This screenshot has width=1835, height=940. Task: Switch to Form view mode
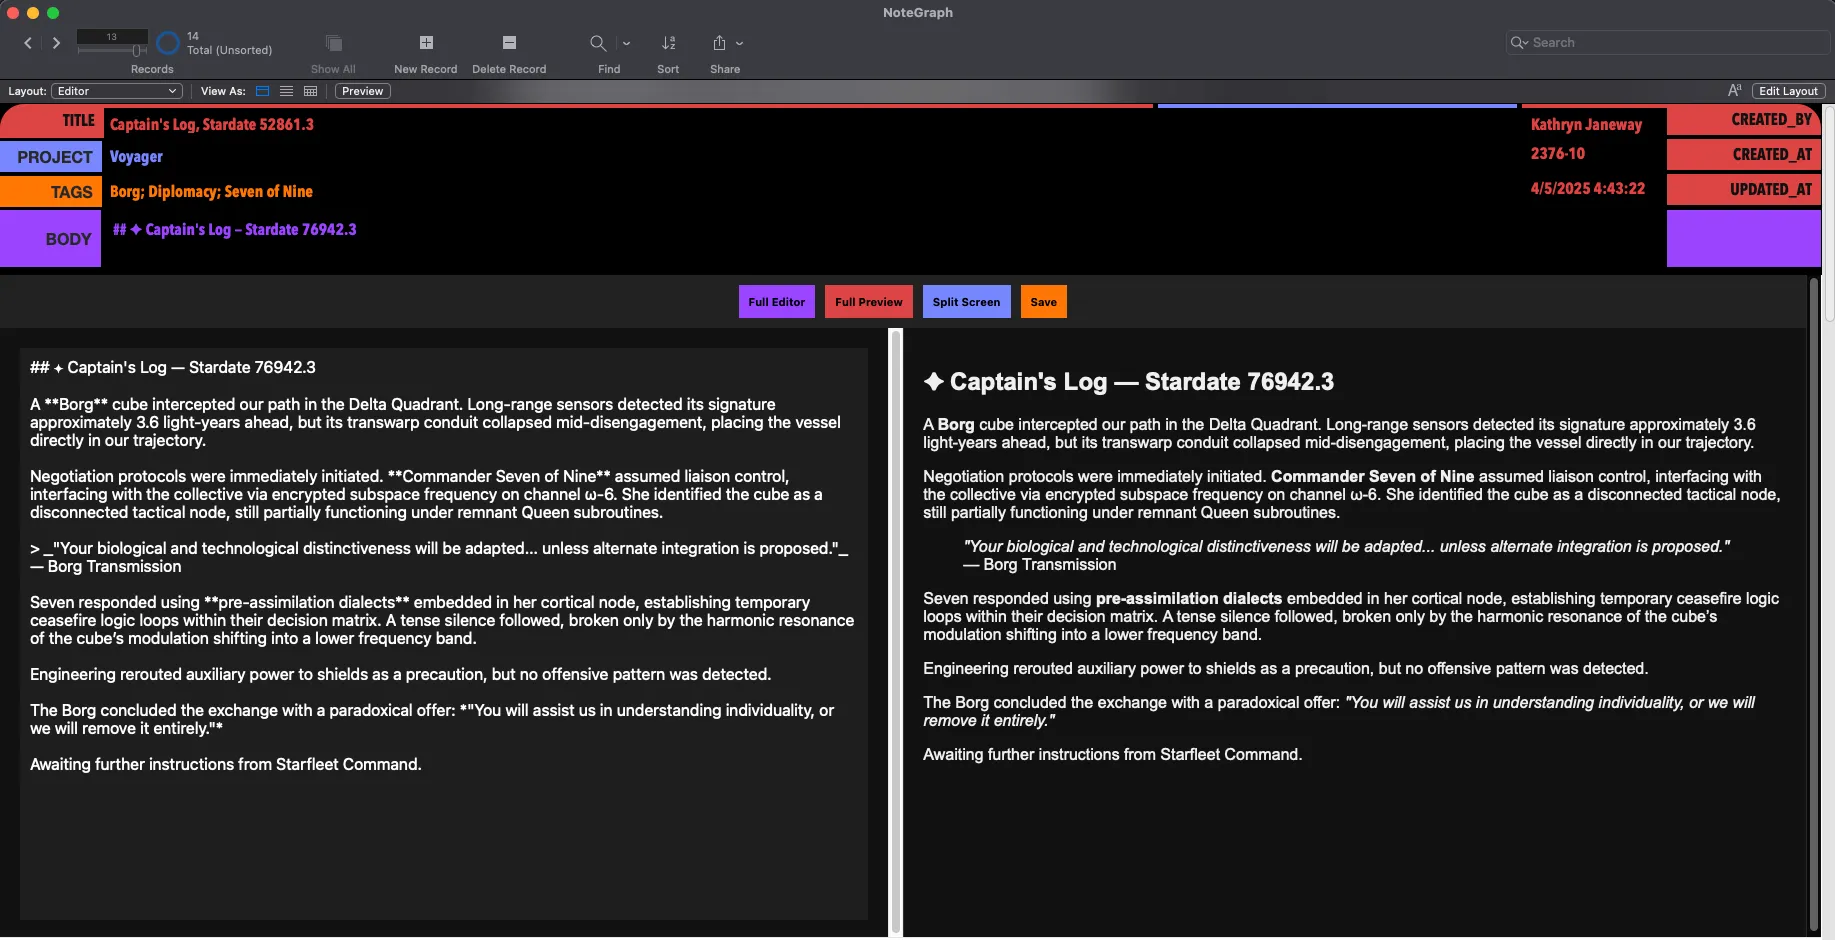(x=263, y=91)
